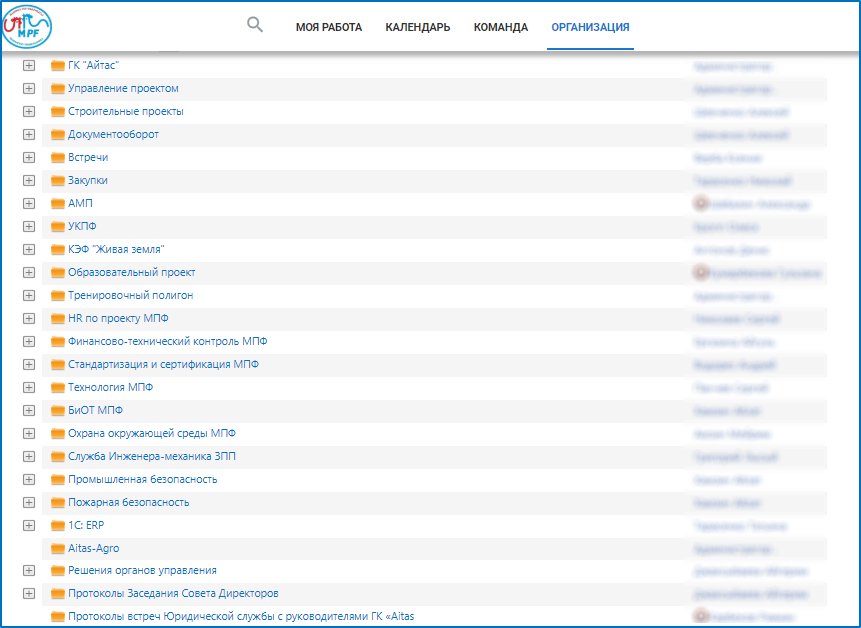Viewport: 861px width, 628px height.
Task: Expand the 1С: ERP row
Action: coord(29,526)
